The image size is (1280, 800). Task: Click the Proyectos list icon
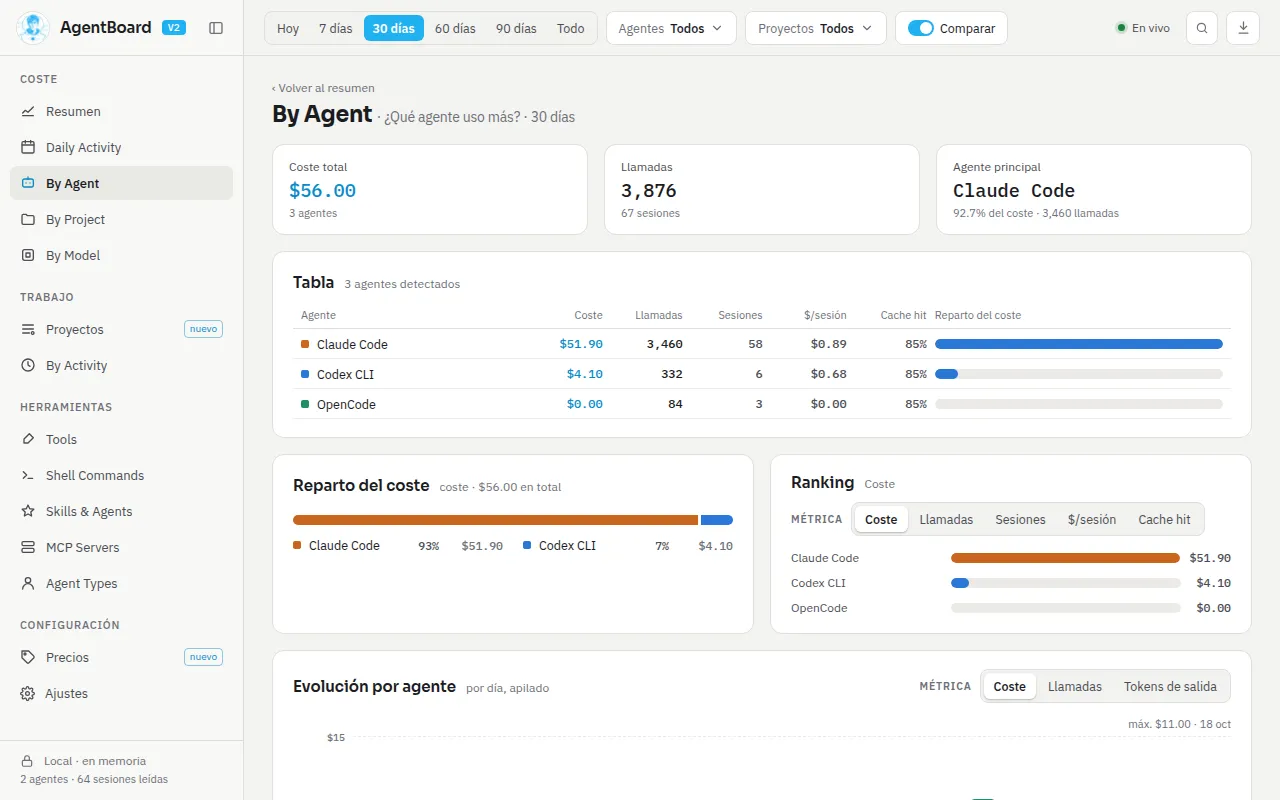tap(28, 329)
